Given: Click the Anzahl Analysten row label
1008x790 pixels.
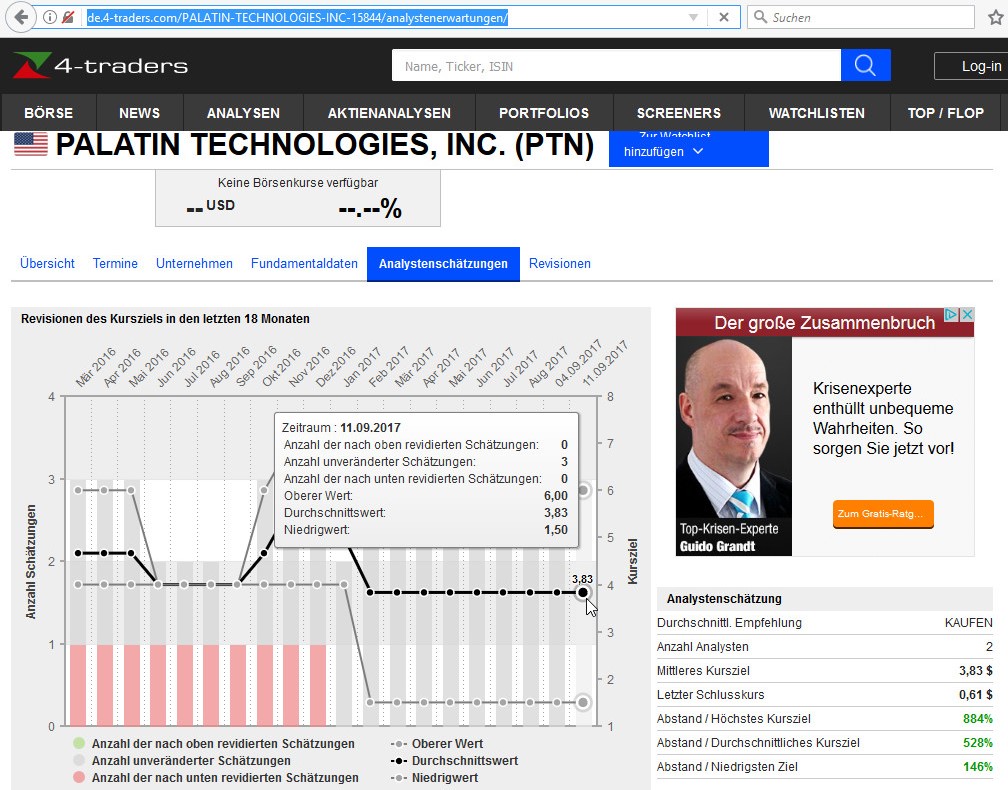Looking at the screenshot, I should tap(703, 647).
